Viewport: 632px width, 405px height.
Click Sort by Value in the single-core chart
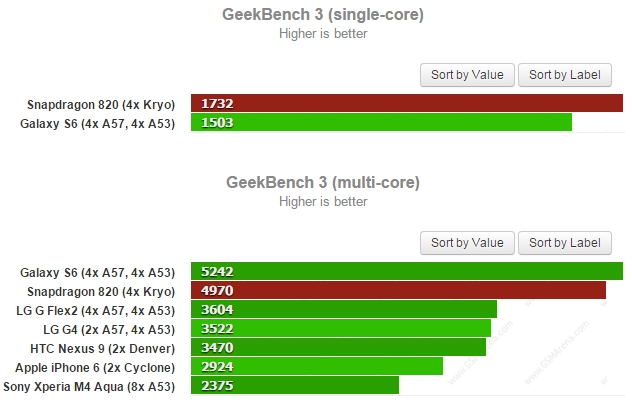468,75
